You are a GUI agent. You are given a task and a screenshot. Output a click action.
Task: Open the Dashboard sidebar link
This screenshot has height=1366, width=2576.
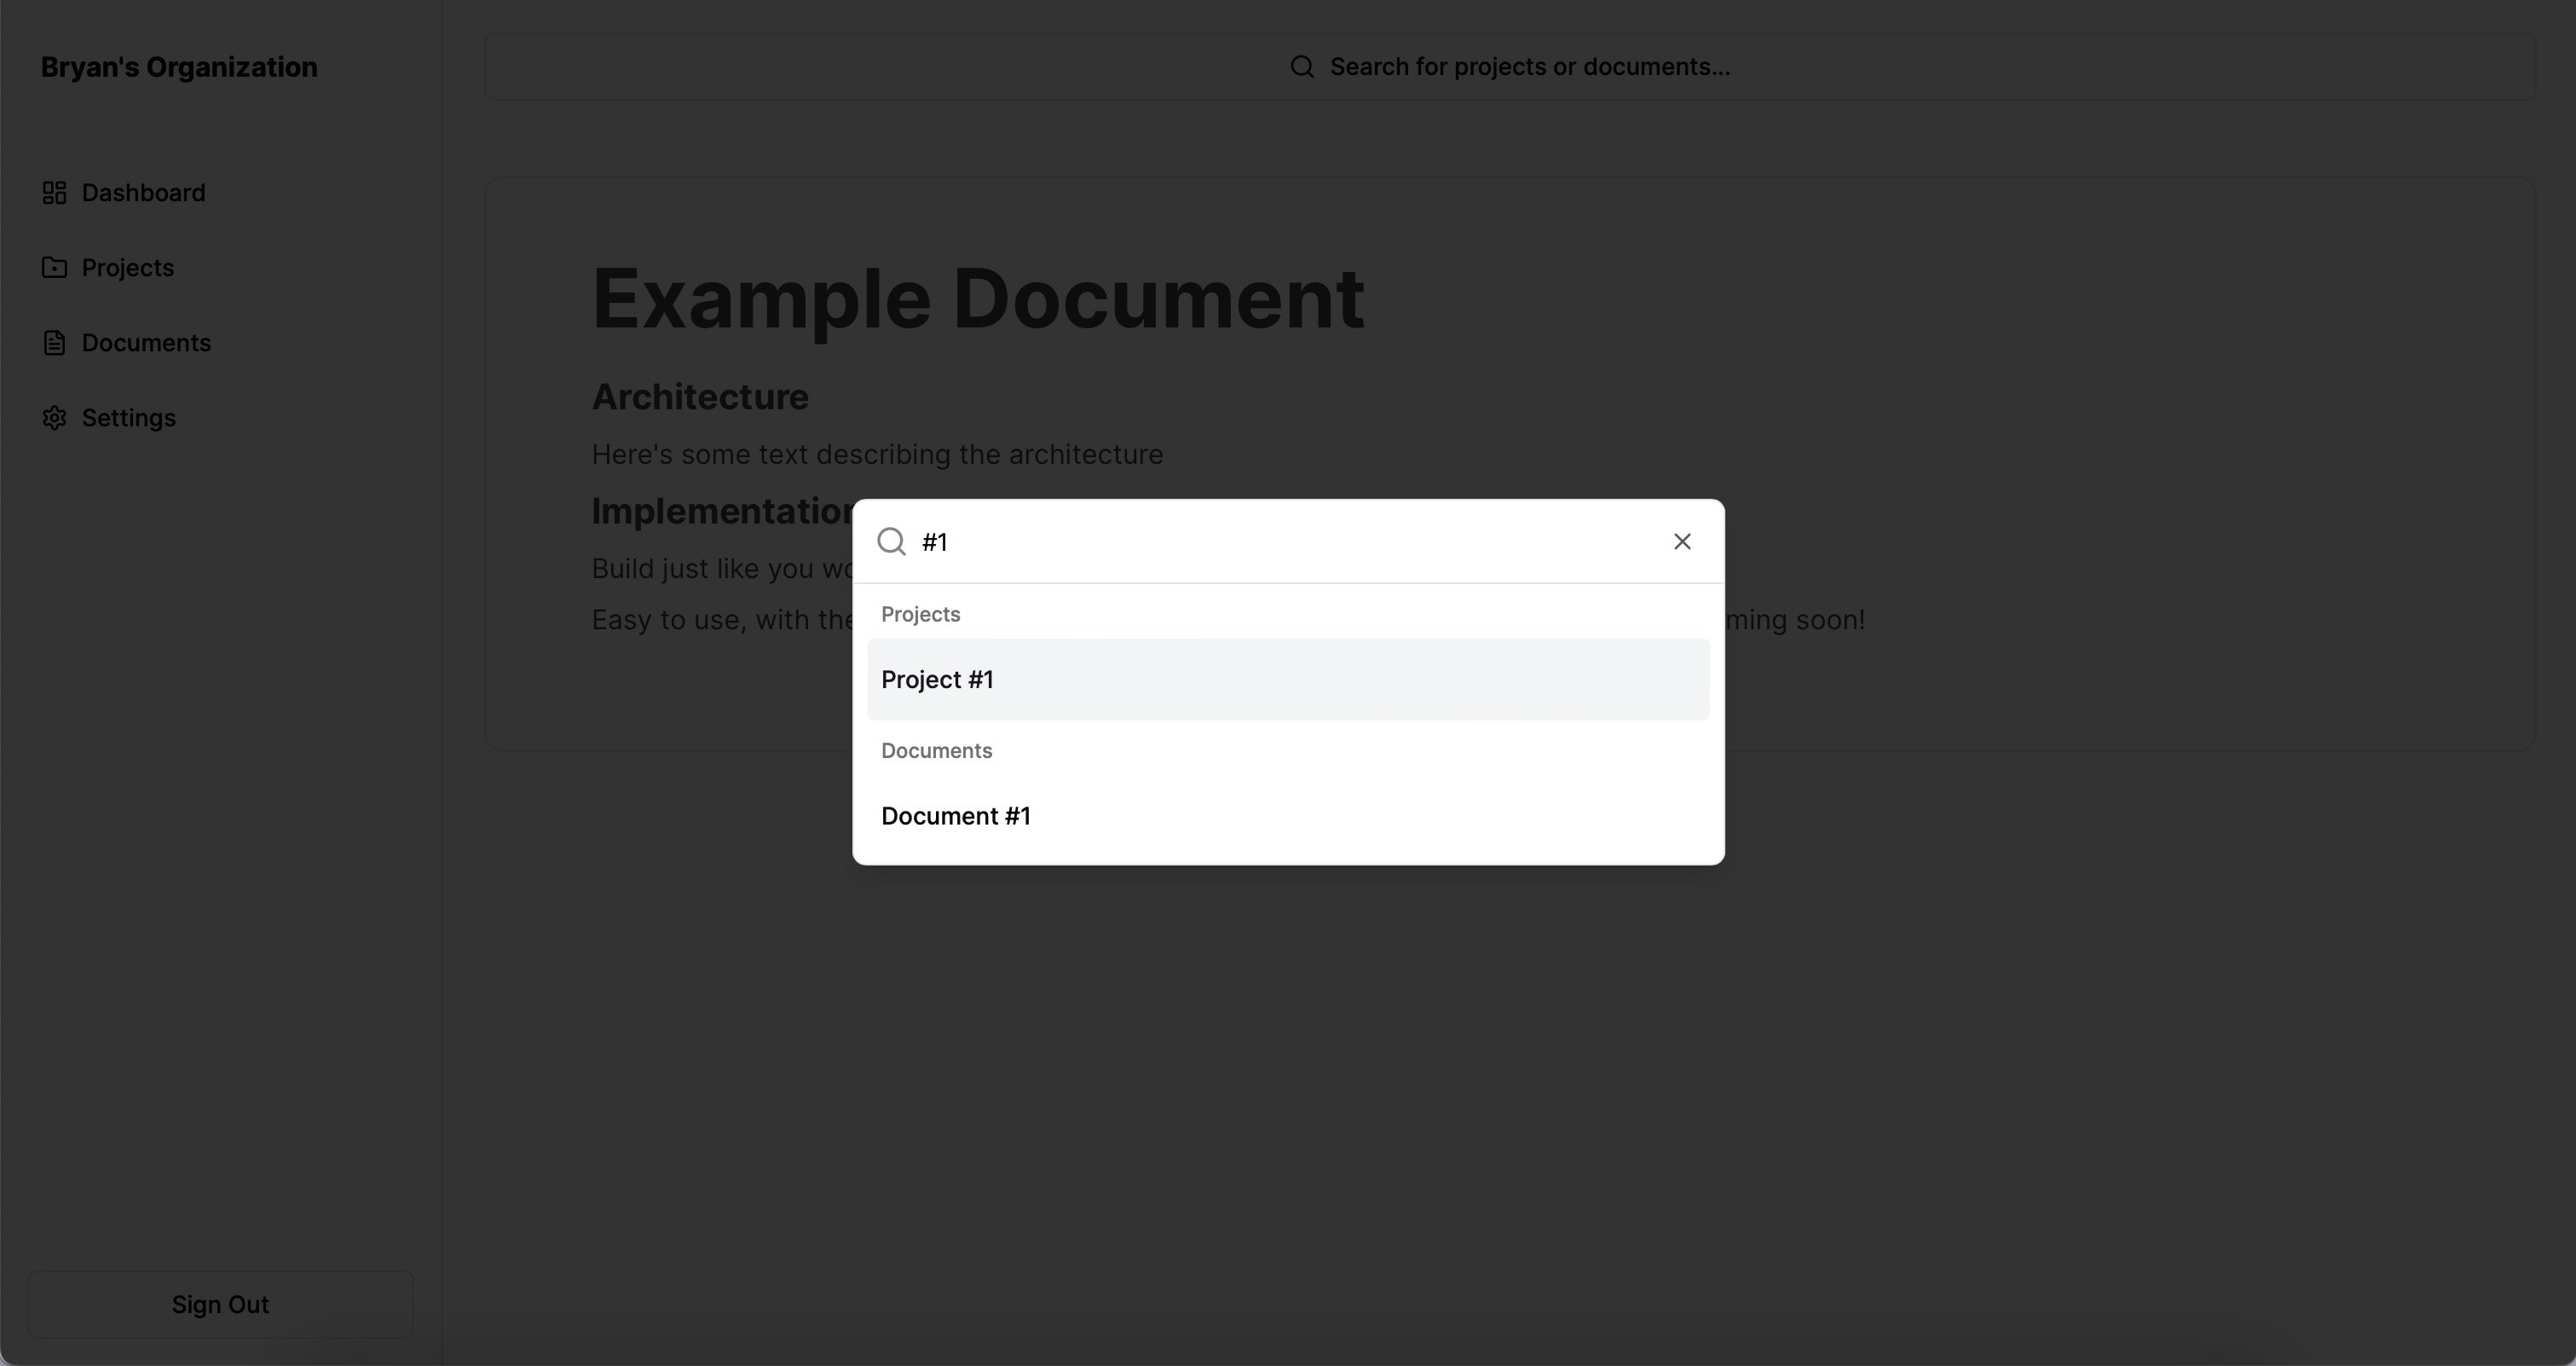click(143, 193)
